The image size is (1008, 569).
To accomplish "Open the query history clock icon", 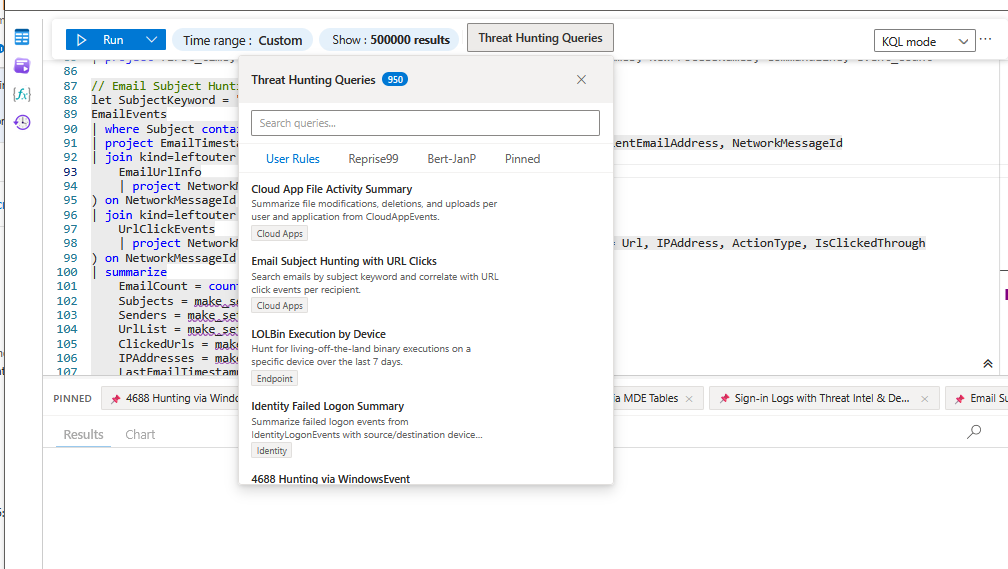I will pos(22,122).
